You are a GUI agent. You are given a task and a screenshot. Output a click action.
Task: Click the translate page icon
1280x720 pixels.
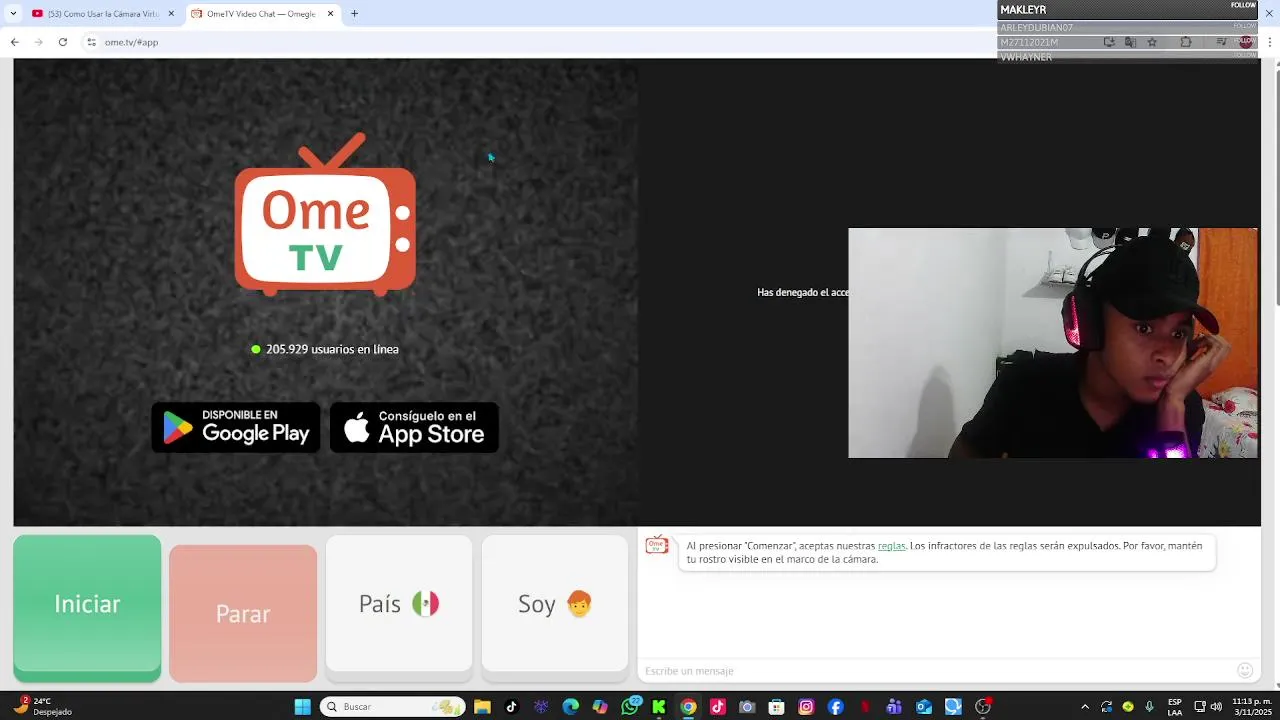[1130, 42]
